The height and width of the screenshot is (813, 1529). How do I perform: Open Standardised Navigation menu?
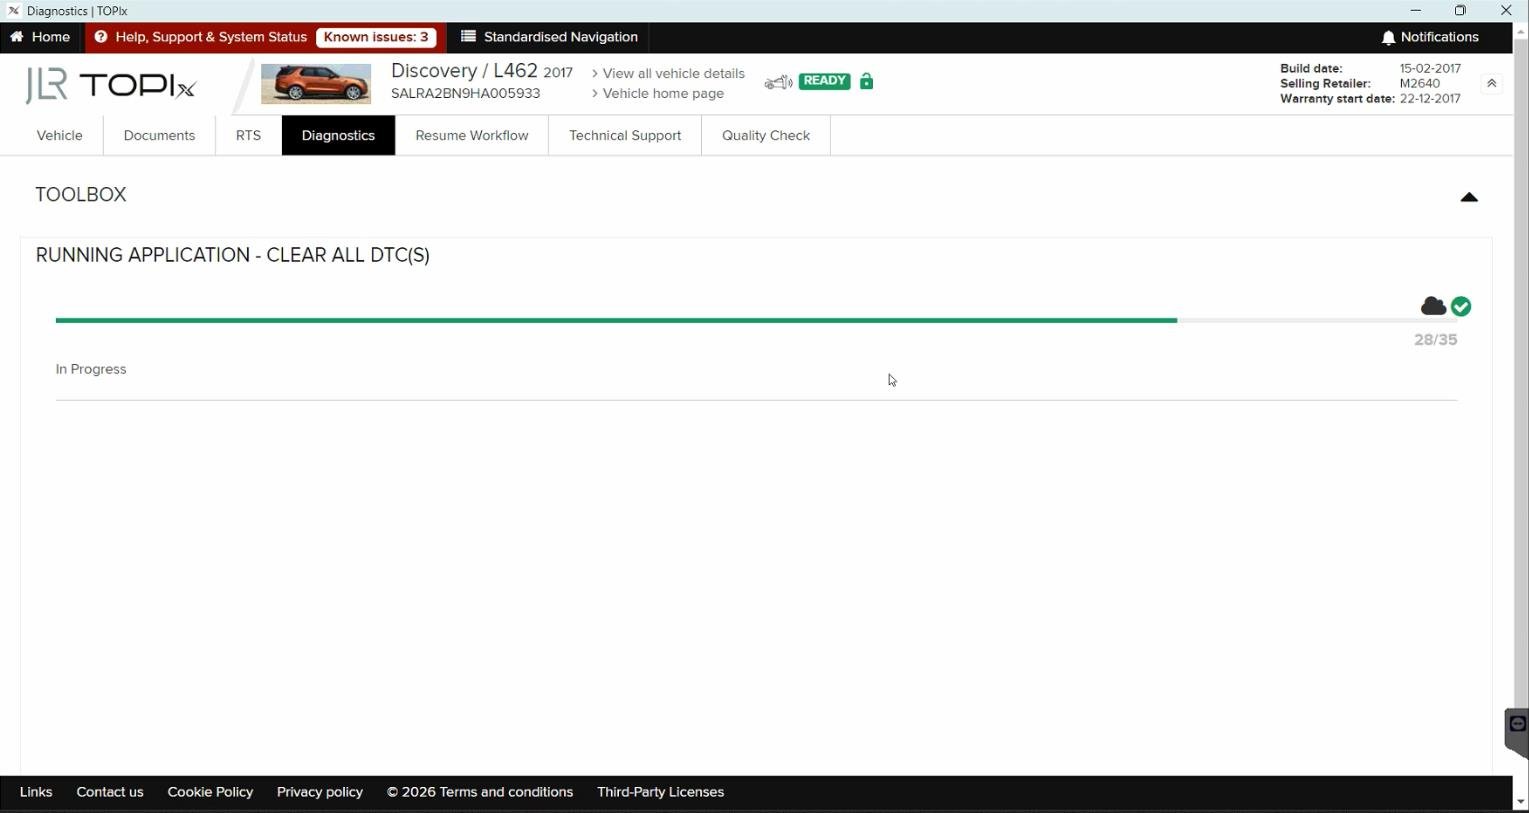click(x=549, y=37)
